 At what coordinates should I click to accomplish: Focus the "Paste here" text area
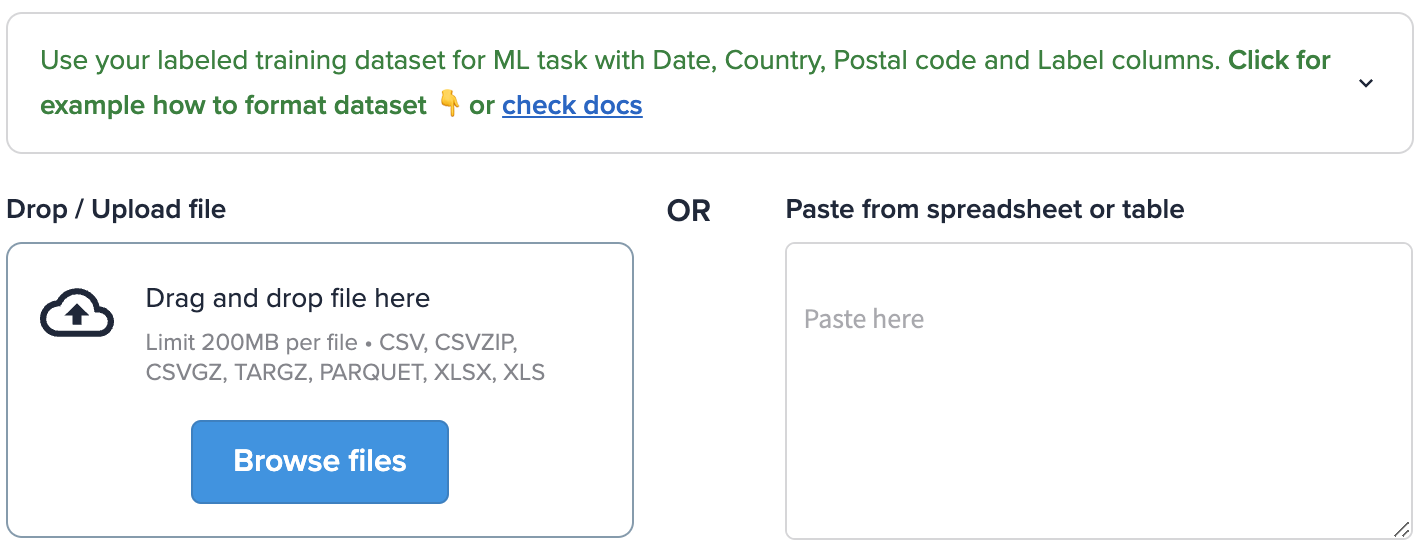pyautogui.click(x=1098, y=390)
